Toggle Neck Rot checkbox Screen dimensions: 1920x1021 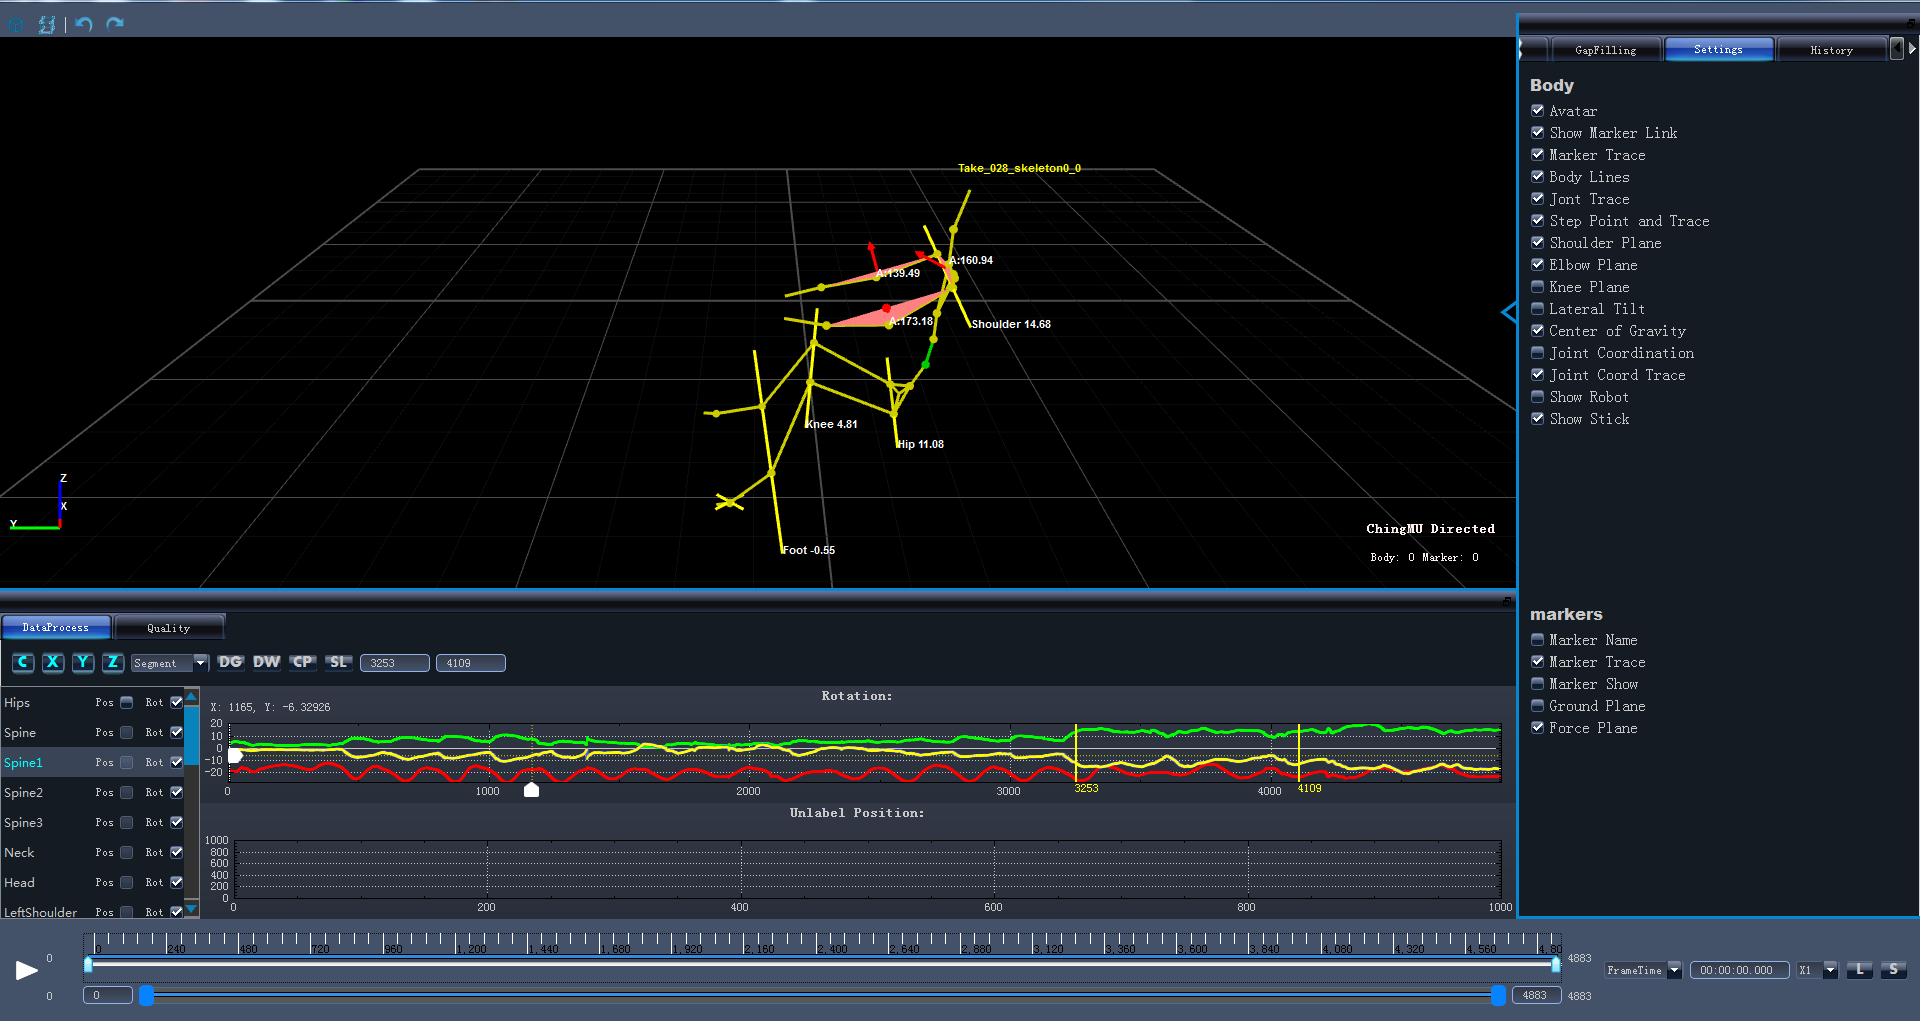pos(177,853)
